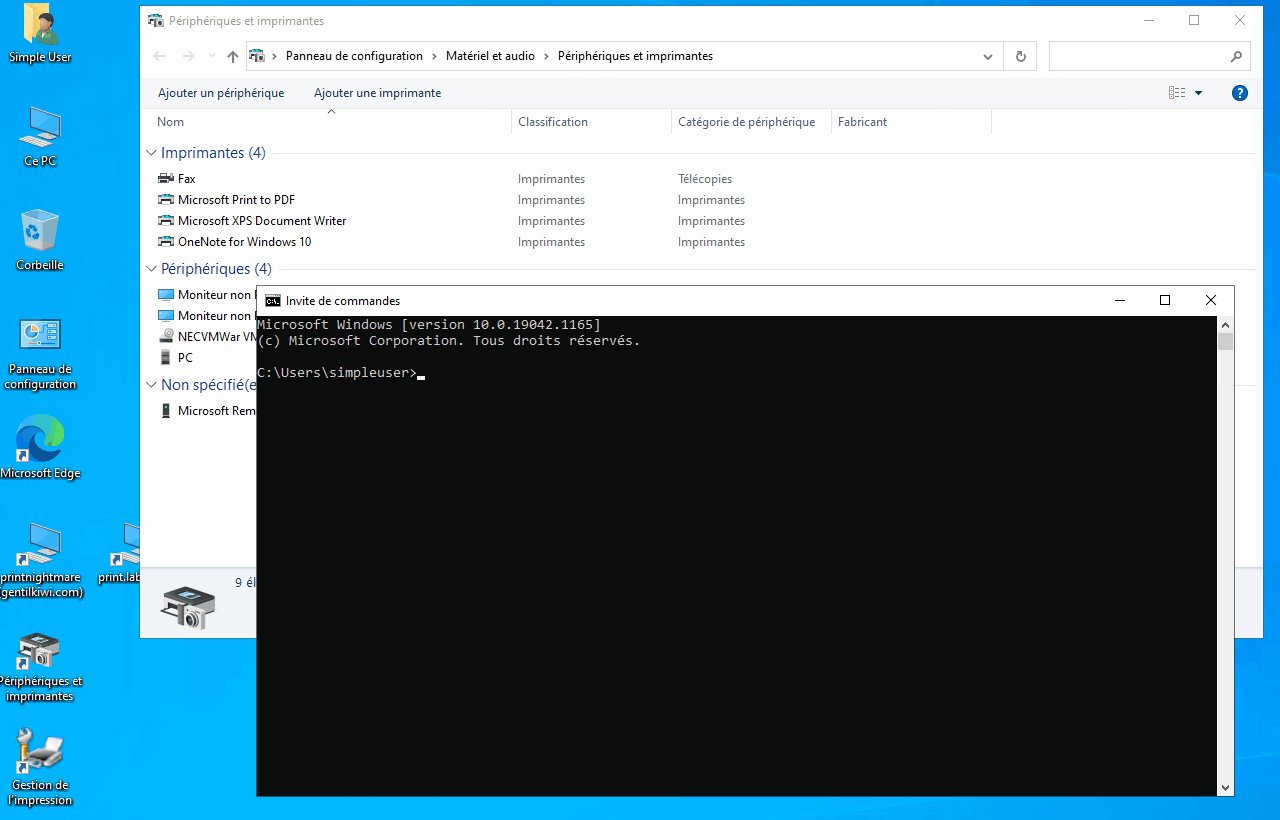Open the Corbeille recycle bin icon

[40, 241]
